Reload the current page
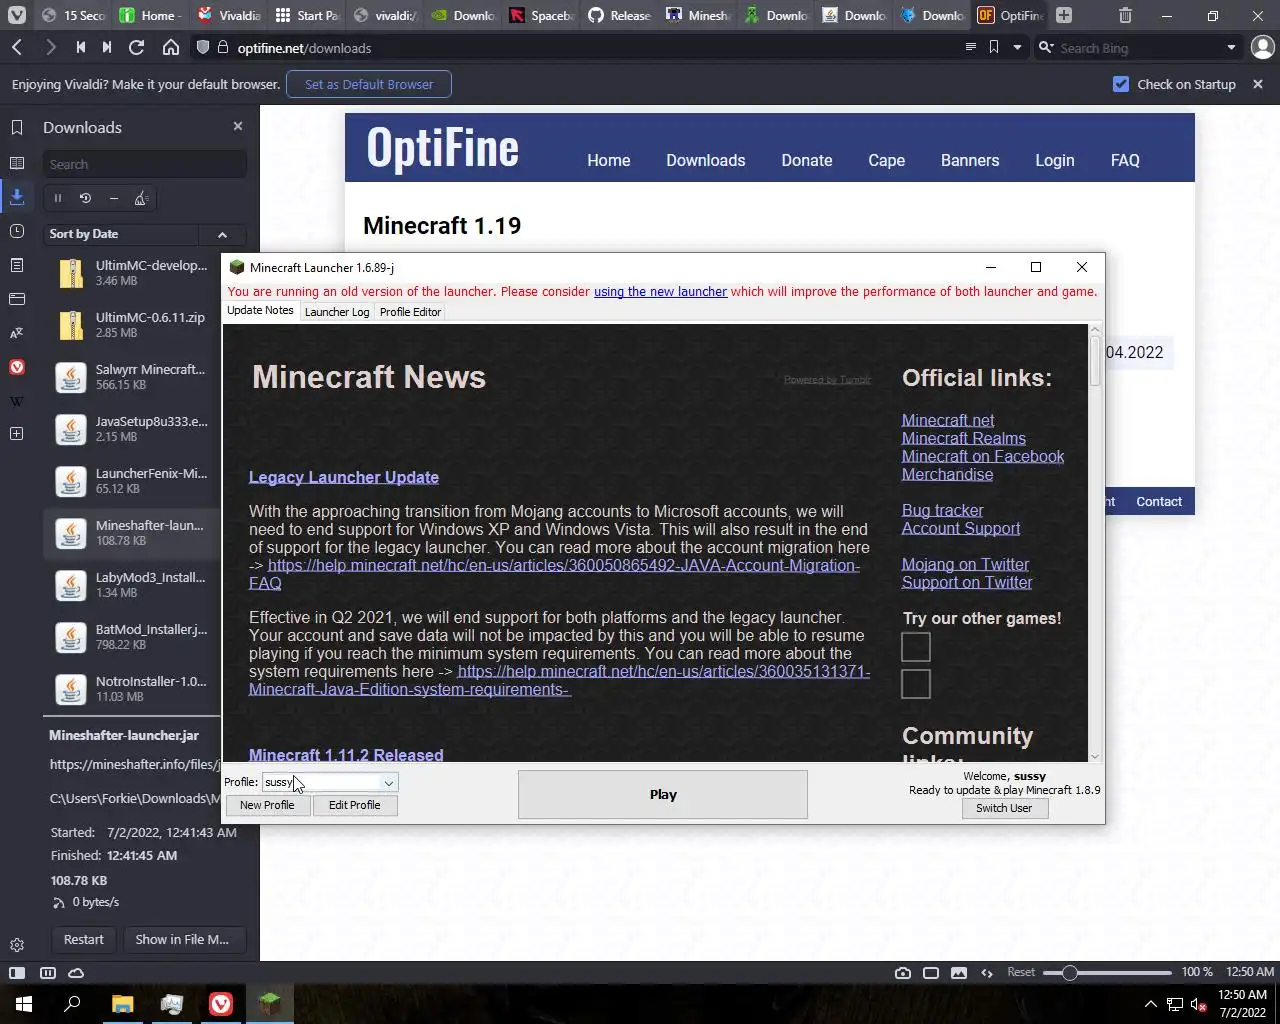The image size is (1280, 1024). tap(137, 47)
